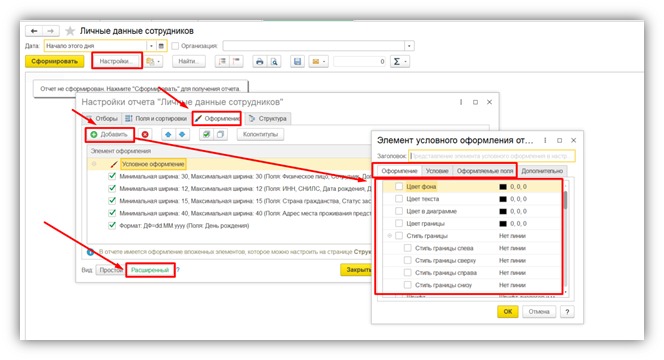
Task: Open more actions menu in settings window
Action: pyautogui.click(x=461, y=102)
